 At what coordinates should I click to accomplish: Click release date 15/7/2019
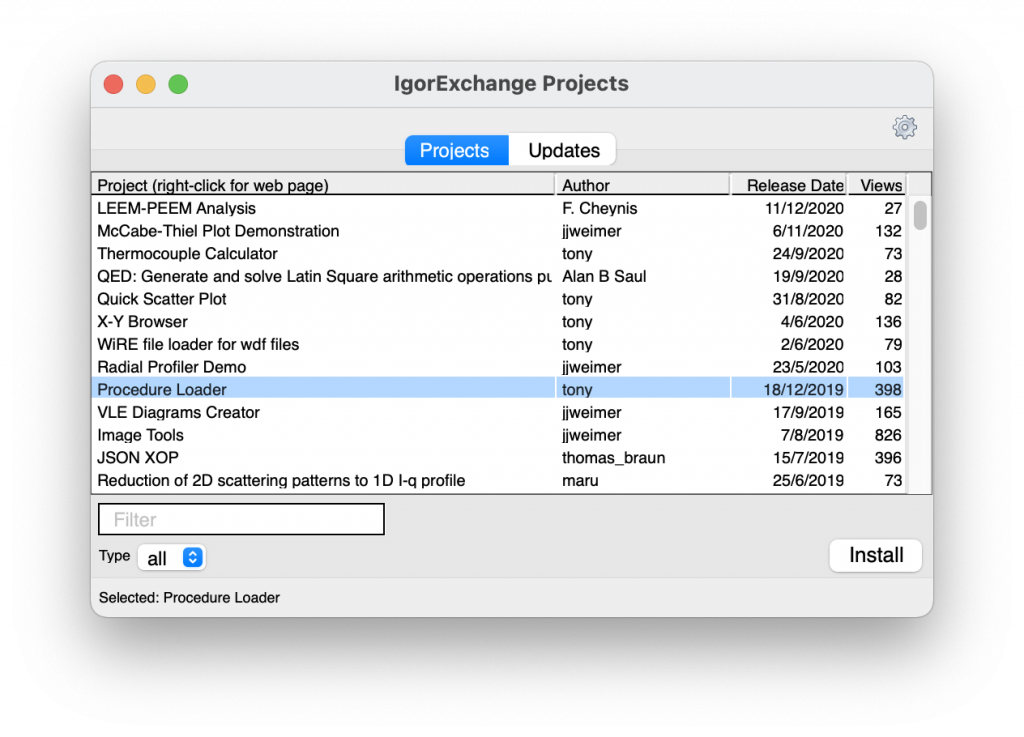coord(808,458)
